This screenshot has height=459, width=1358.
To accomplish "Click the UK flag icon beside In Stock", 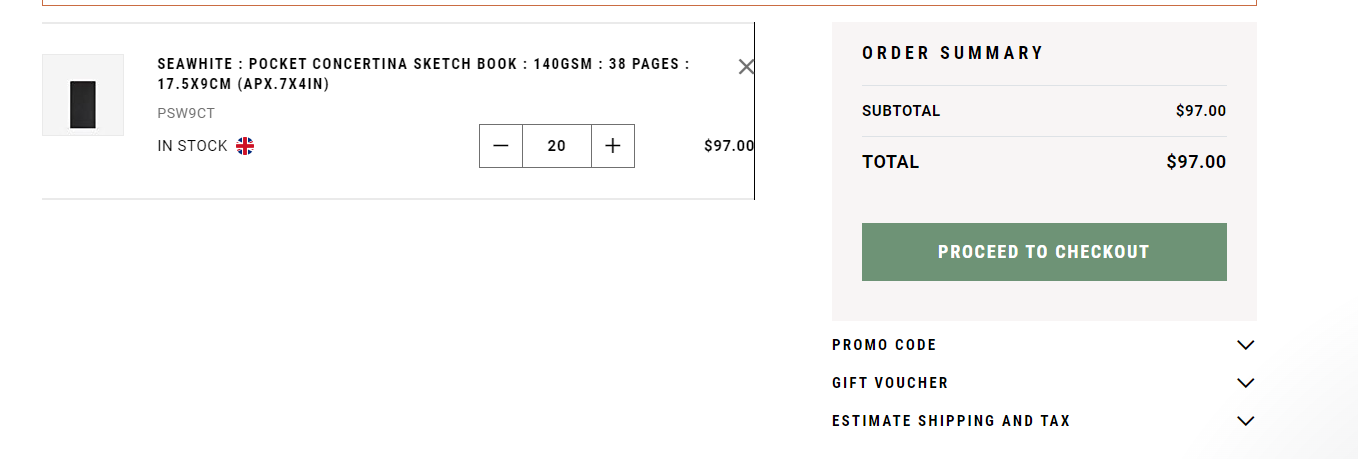I will click(x=245, y=146).
